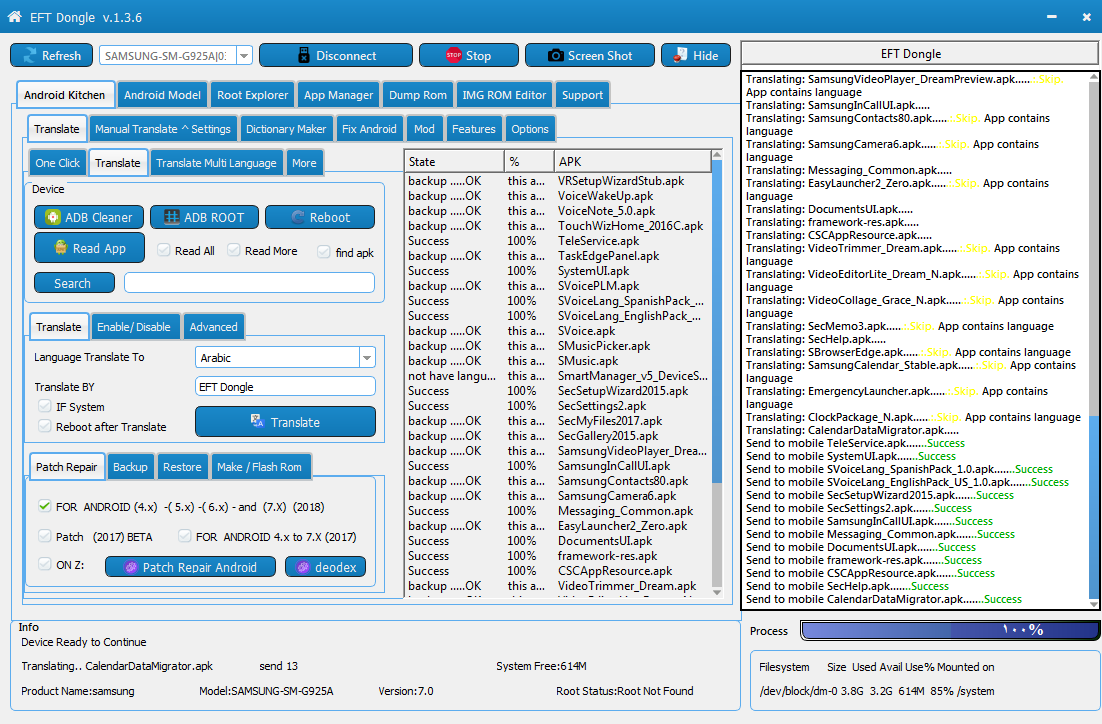Image resolution: width=1102 pixels, height=724 pixels.
Task: Click the Translate button language icon
Action: (257, 421)
